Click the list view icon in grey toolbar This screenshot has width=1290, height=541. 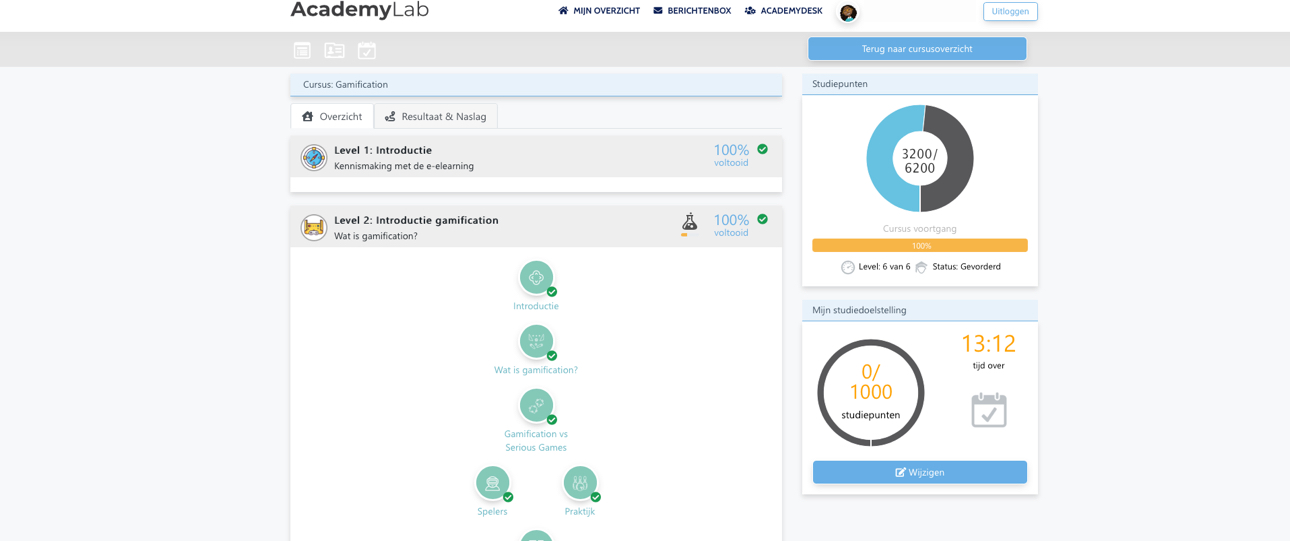(x=302, y=50)
